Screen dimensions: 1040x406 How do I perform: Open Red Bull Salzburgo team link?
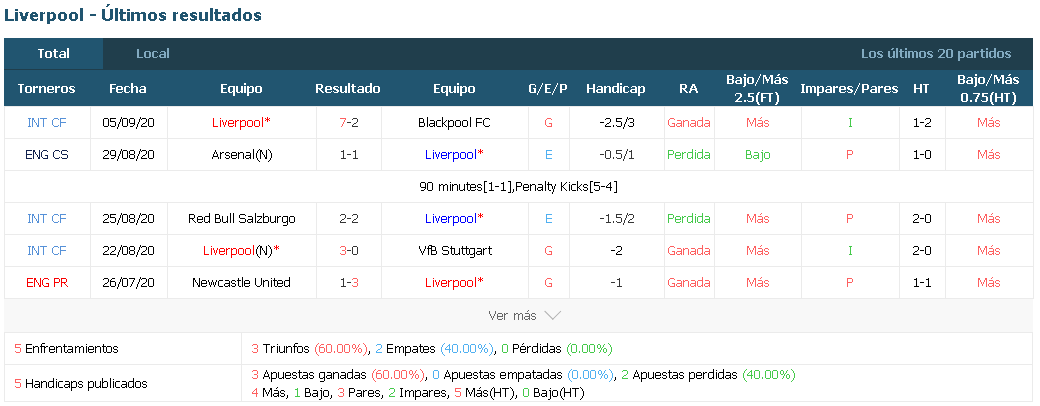pos(241,218)
